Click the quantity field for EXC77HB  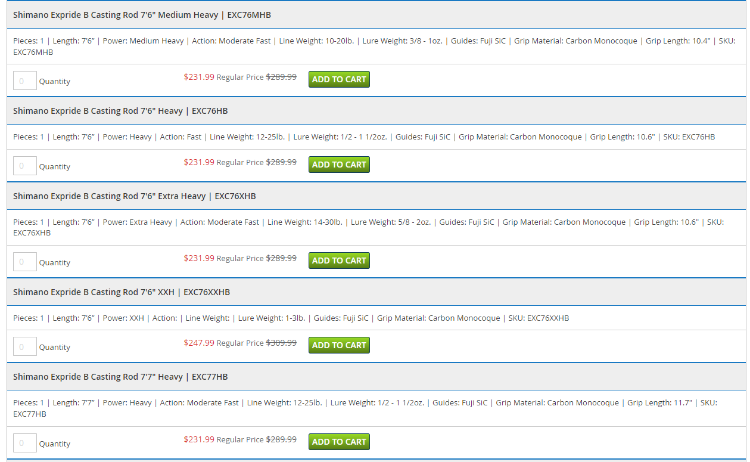coord(25,443)
